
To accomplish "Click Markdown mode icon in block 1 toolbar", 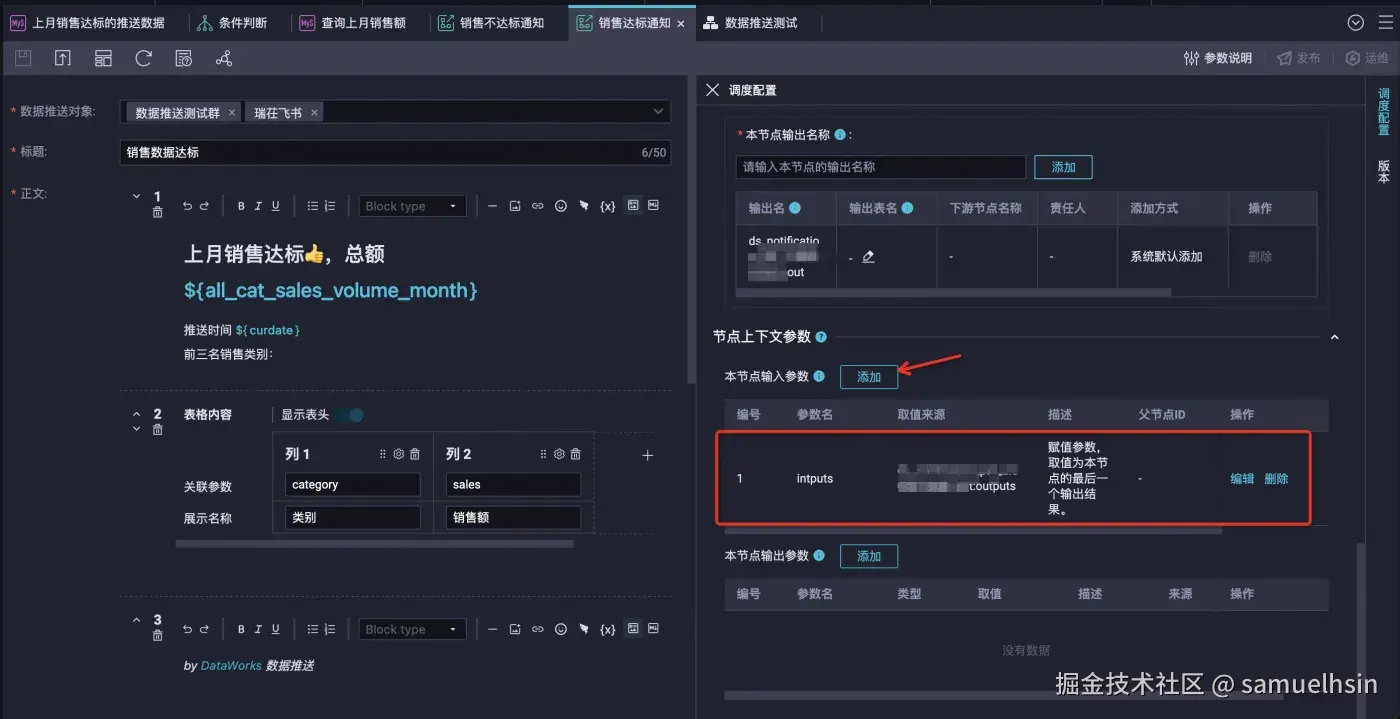I will pyautogui.click(x=654, y=205).
